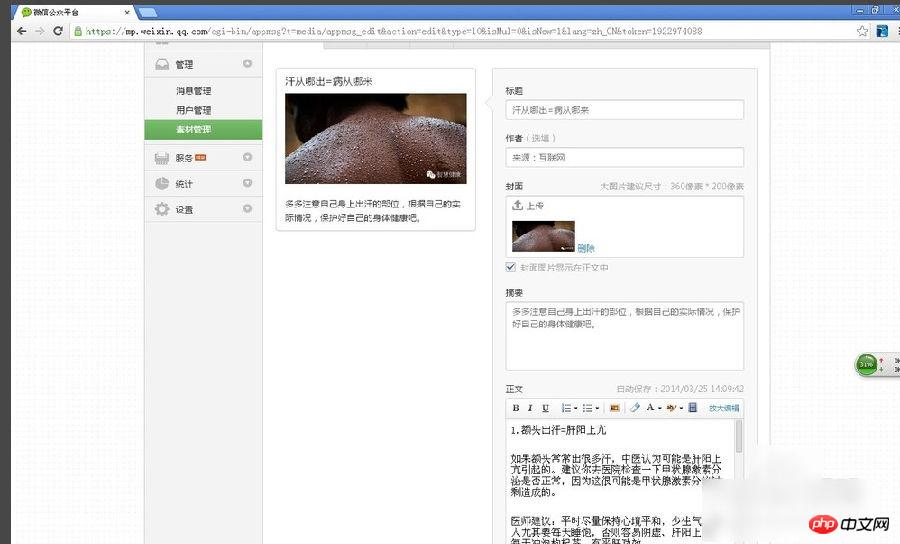Open the highlight color dropdown arrow
Image resolution: width=900 pixels, height=544 pixels.
[681, 409]
